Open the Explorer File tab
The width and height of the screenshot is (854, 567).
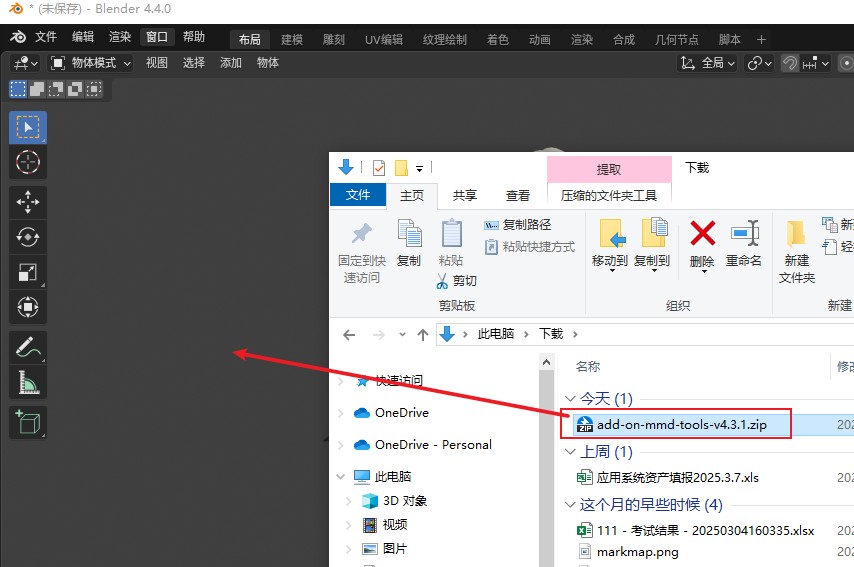tap(358, 195)
